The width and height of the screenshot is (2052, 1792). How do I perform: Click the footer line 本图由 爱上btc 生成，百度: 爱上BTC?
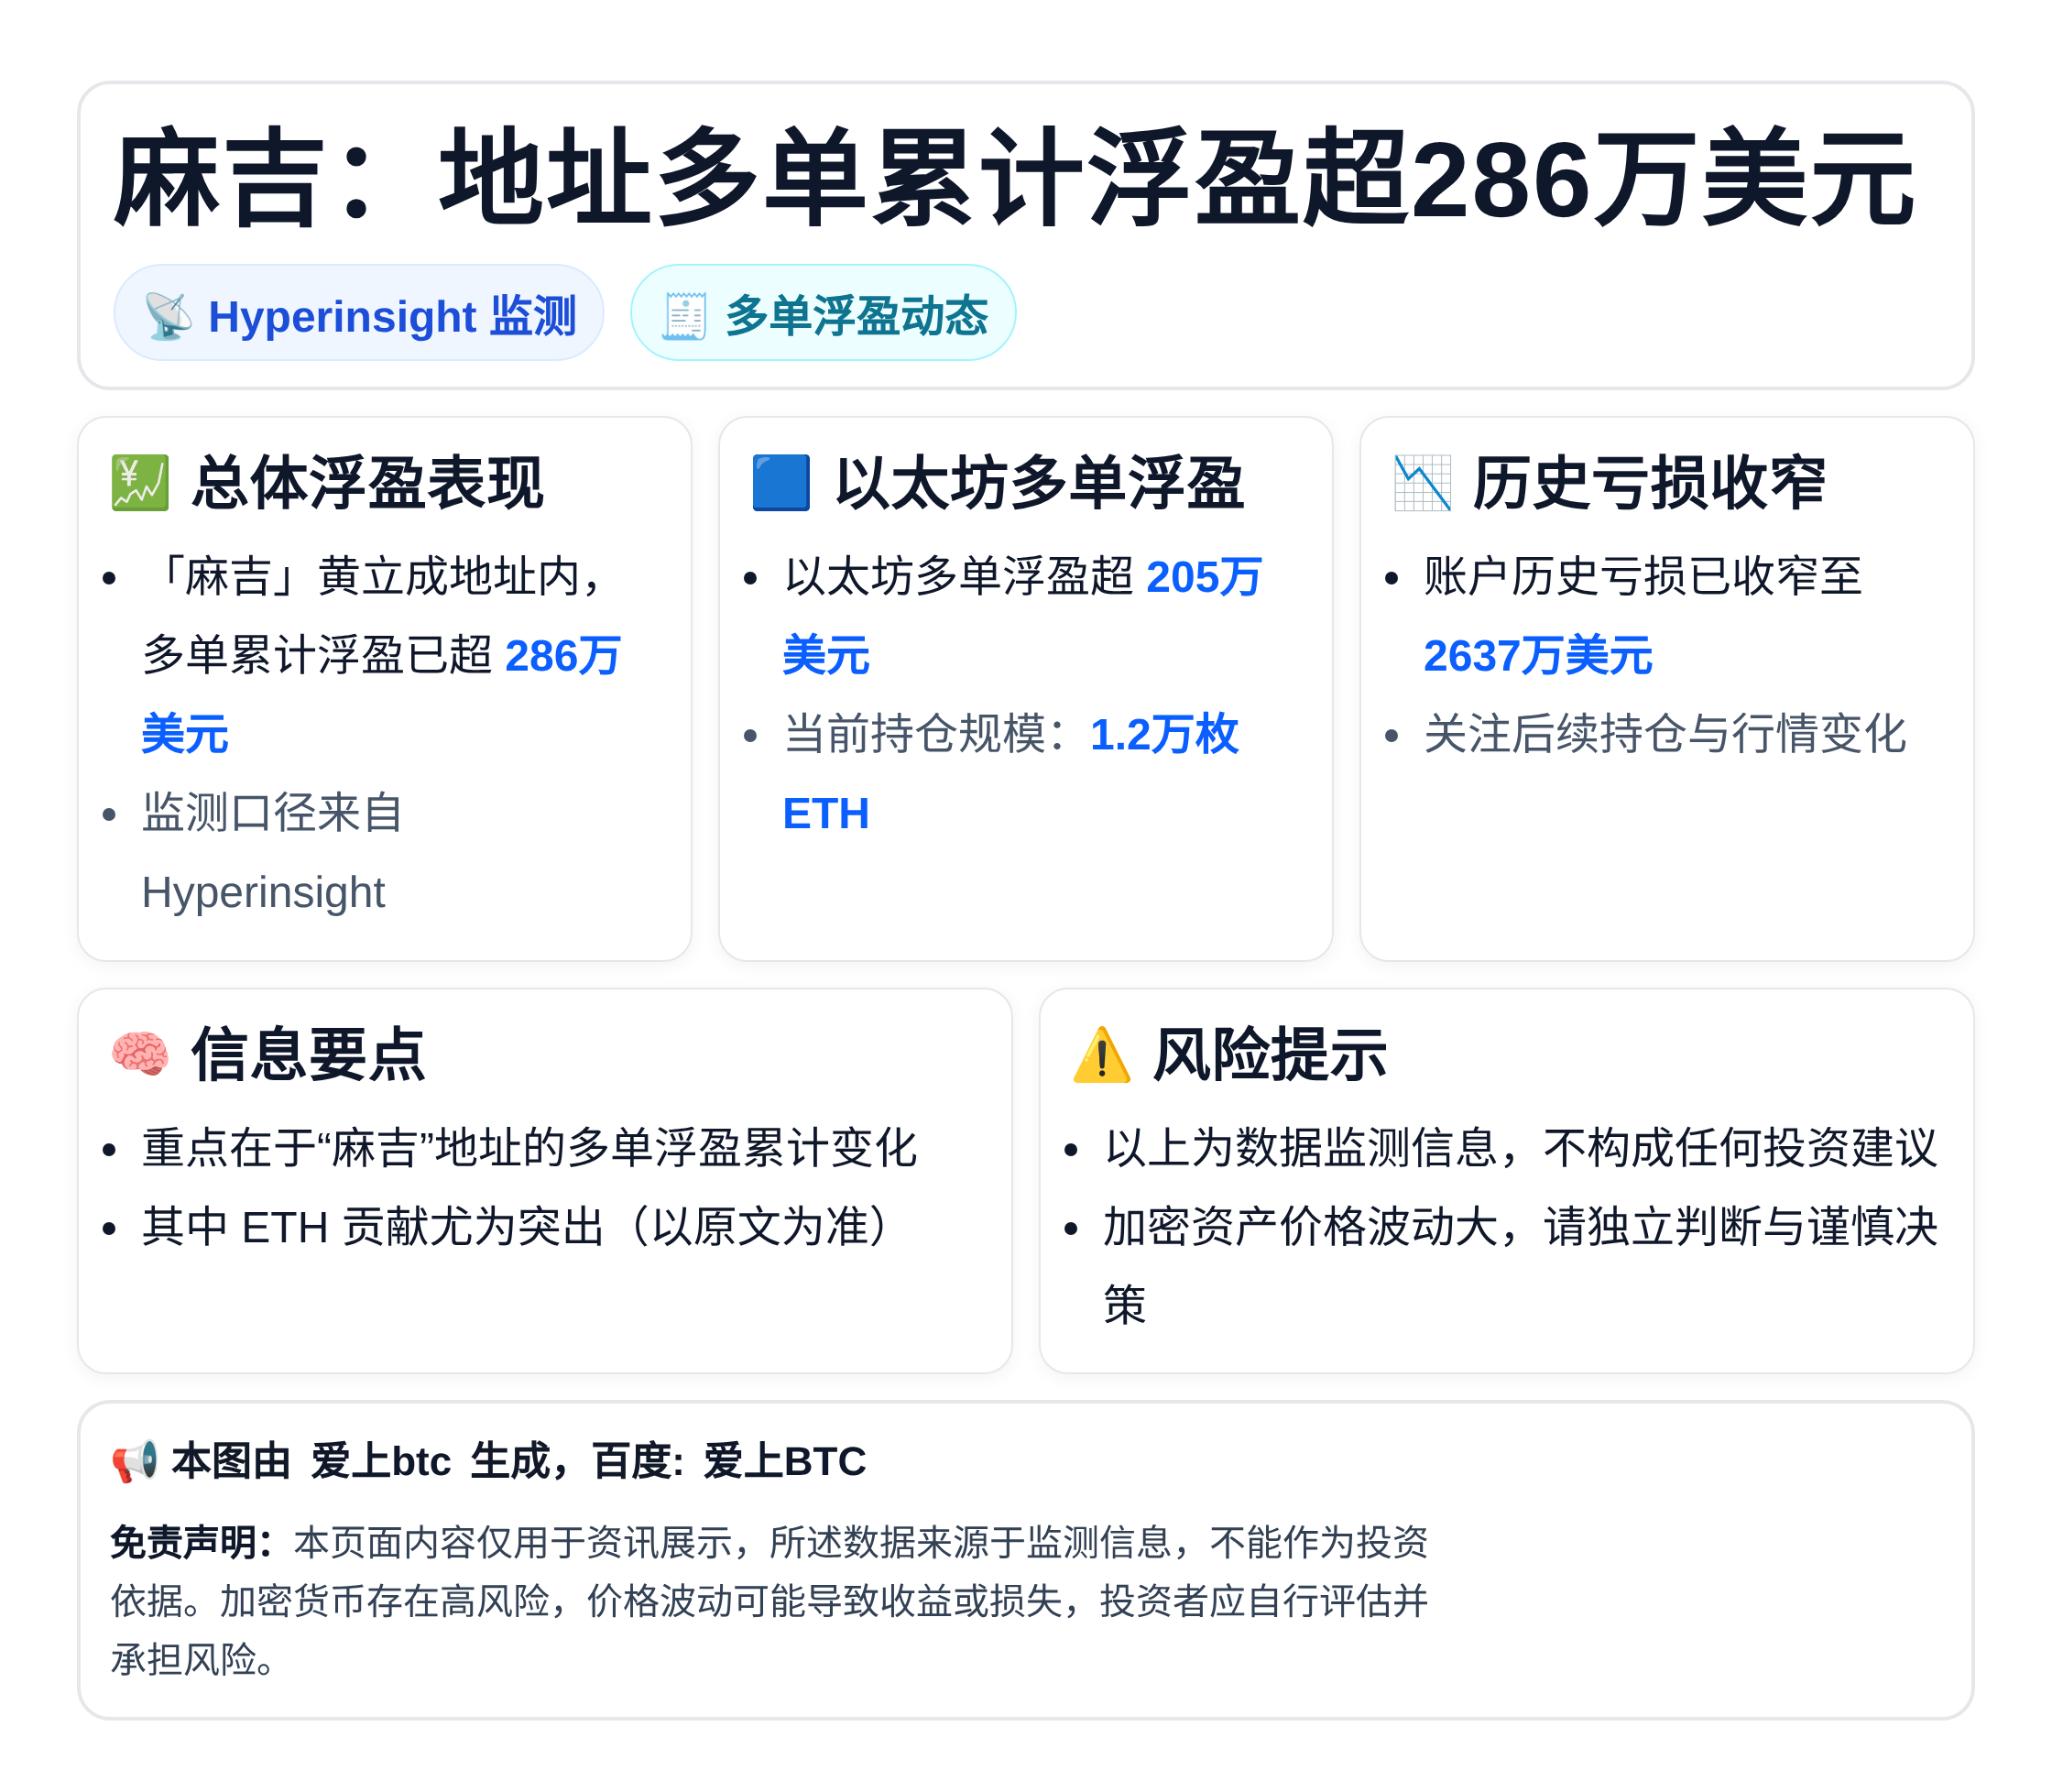click(x=518, y=1462)
